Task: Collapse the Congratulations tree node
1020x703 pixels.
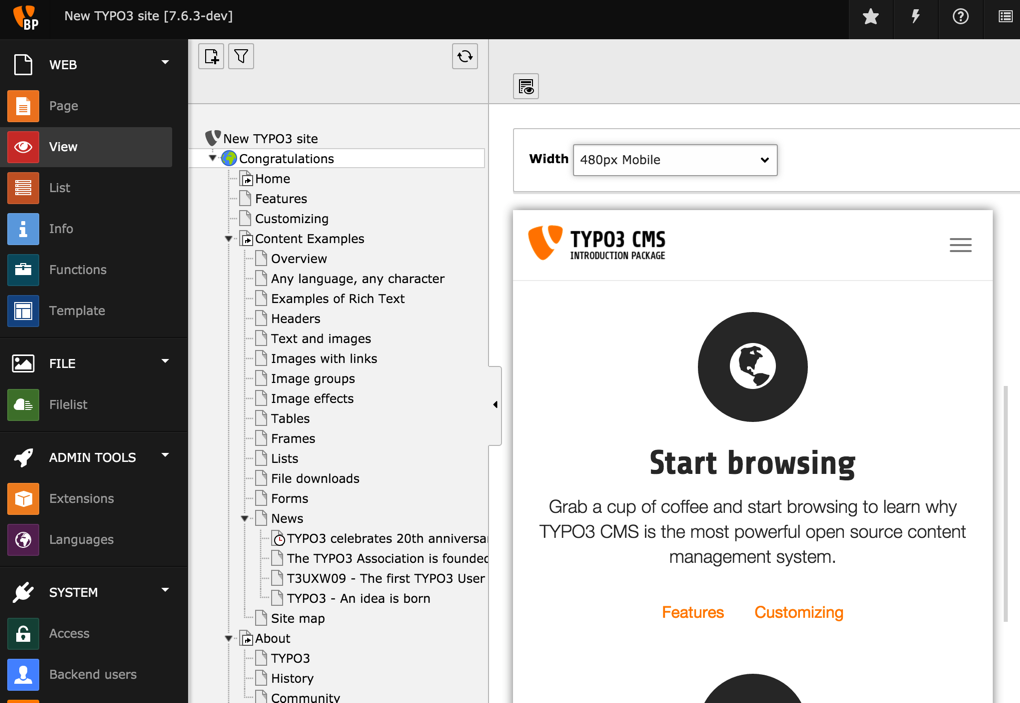Action: (212, 158)
